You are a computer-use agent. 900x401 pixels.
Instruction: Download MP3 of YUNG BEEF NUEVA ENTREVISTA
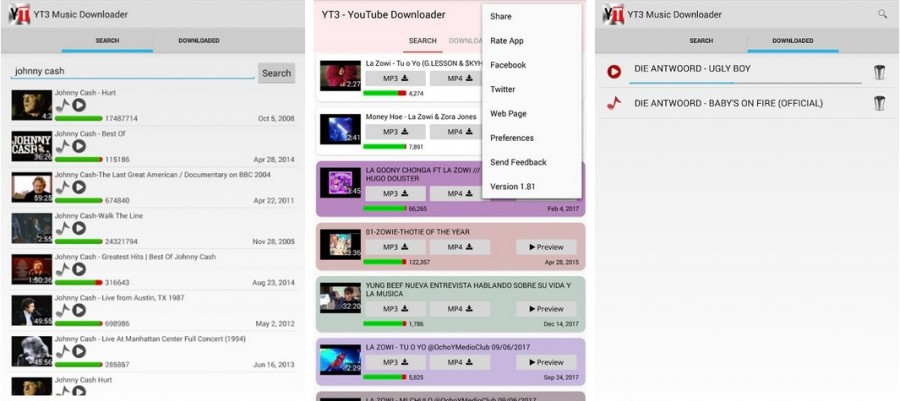click(x=395, y=309)
